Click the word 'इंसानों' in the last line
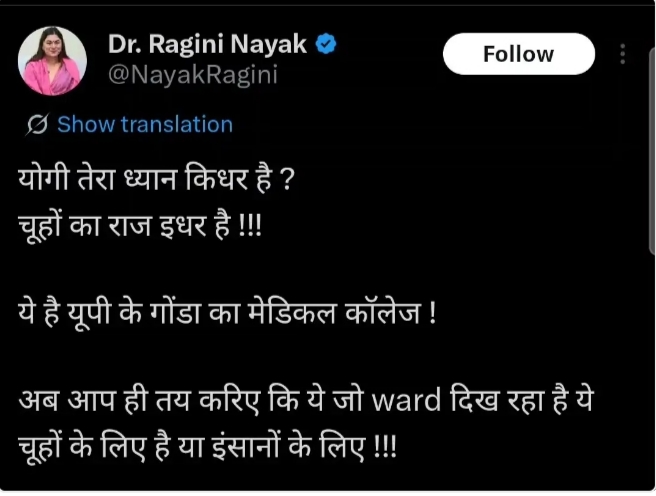Viewport: 656px width, 496px height. tap(246, 446)
